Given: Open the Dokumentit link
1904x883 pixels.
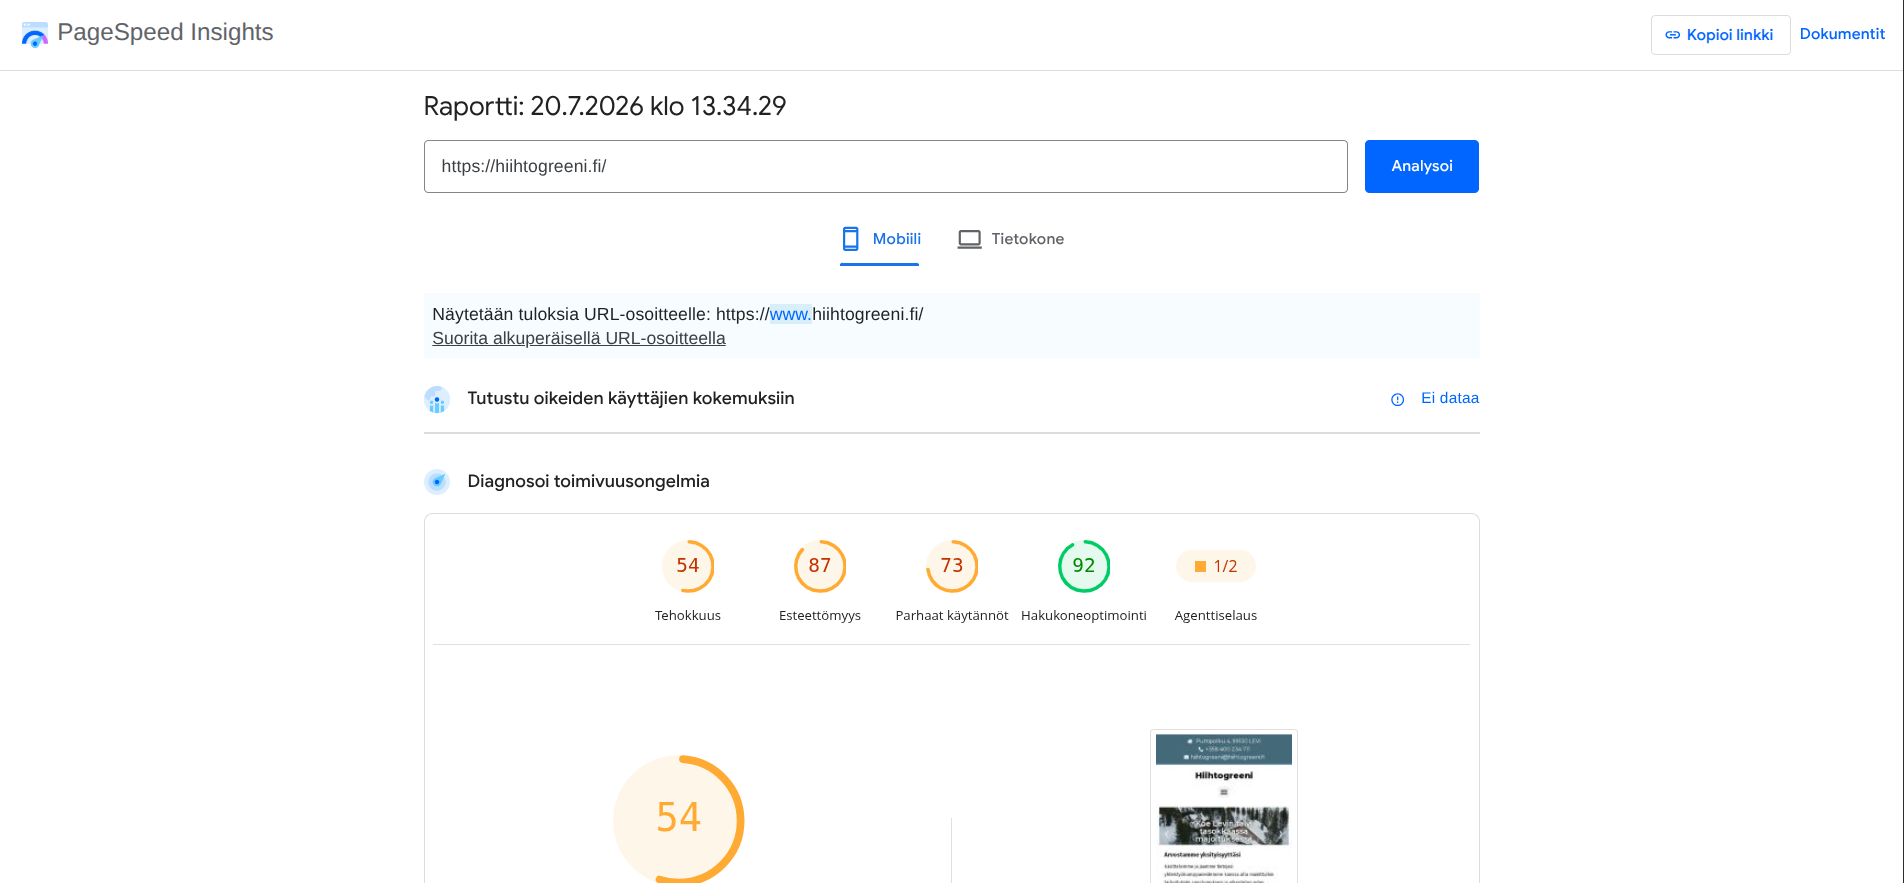Looking at the screenshot, I should point(1842,34).
